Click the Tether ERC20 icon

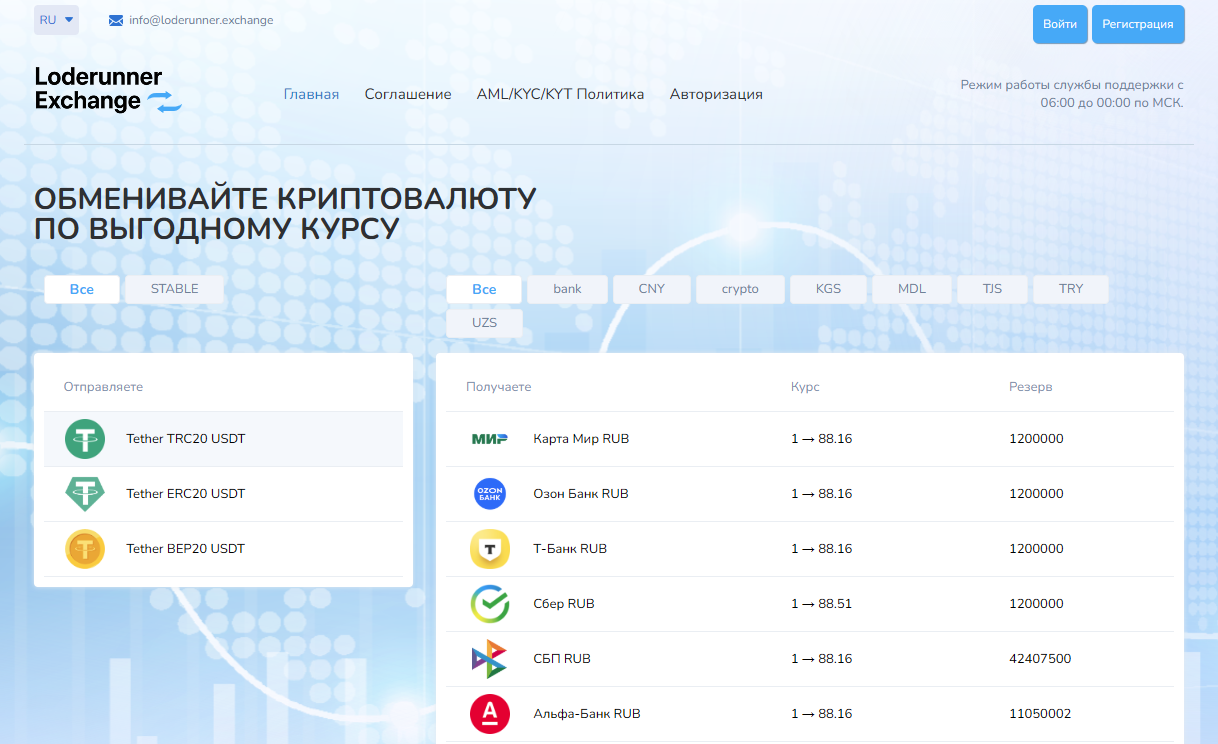pyautogui.click(x=85, y=494)
